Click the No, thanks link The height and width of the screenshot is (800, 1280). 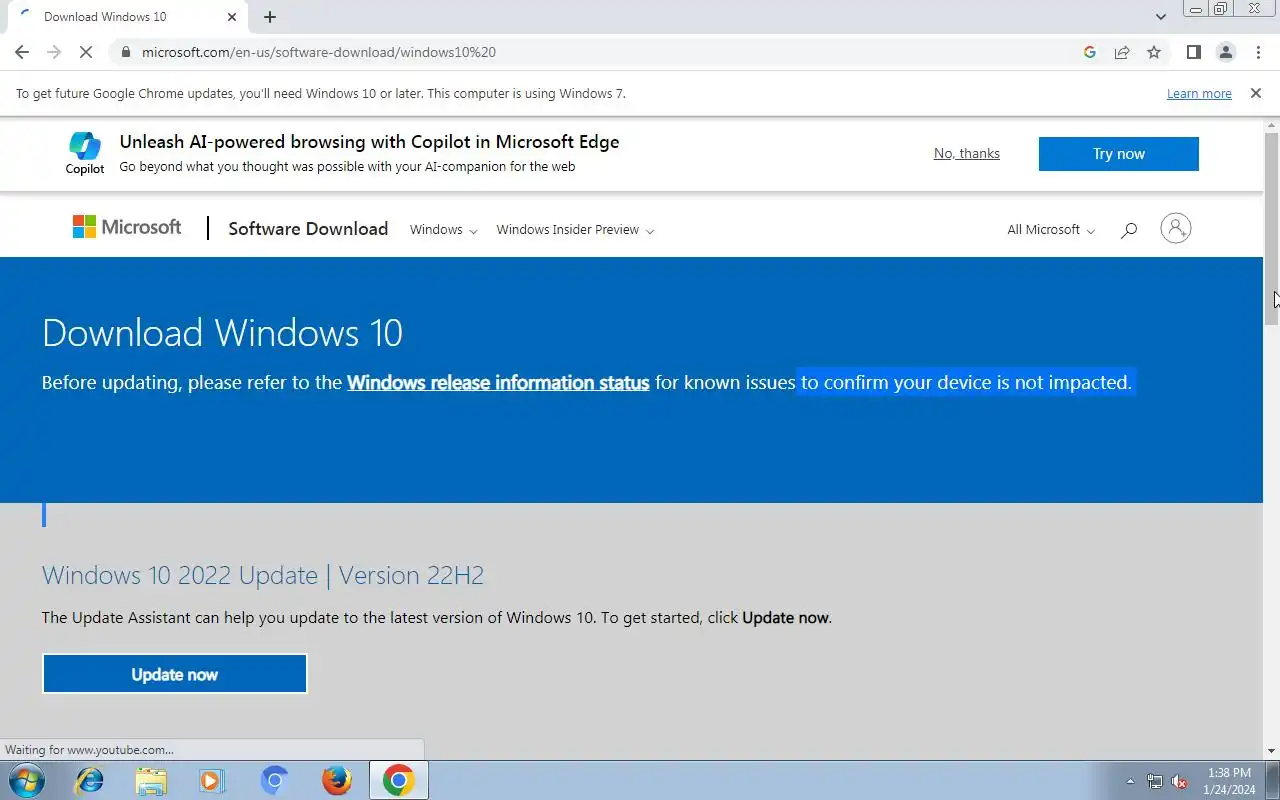(966, 153)
